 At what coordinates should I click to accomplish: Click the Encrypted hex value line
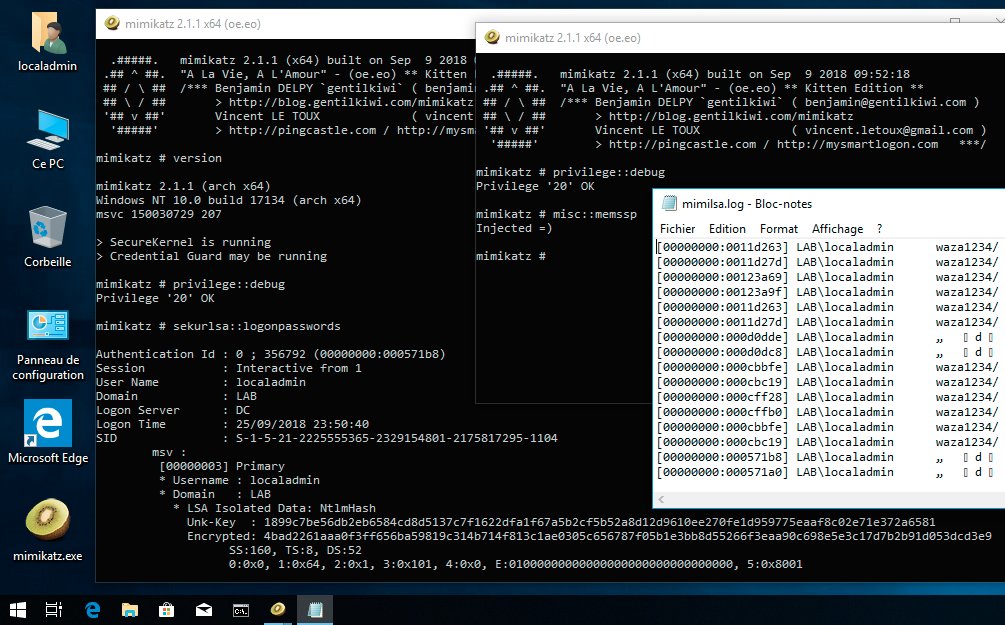tap(589, 537)
